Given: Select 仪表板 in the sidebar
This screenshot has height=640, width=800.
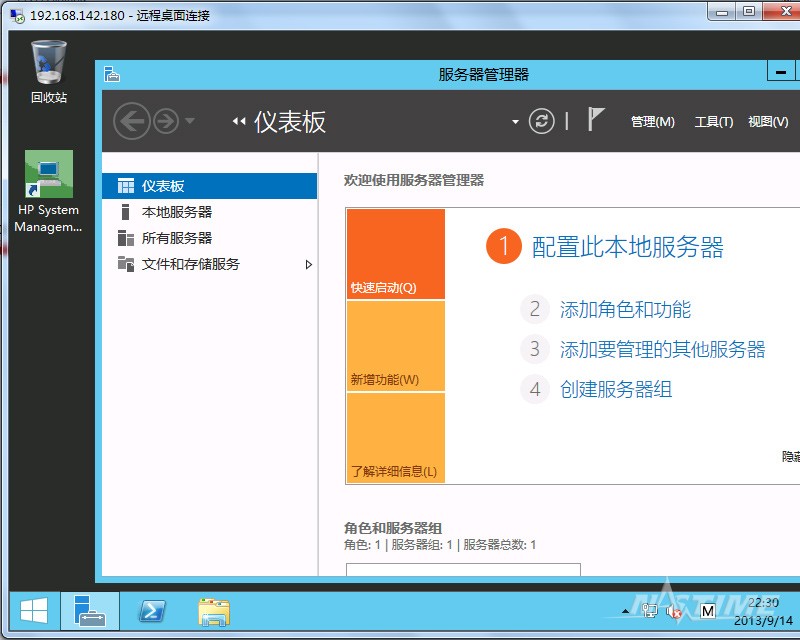Looking at the screenshot, I should pyautogui.click(x=210, y=186).
